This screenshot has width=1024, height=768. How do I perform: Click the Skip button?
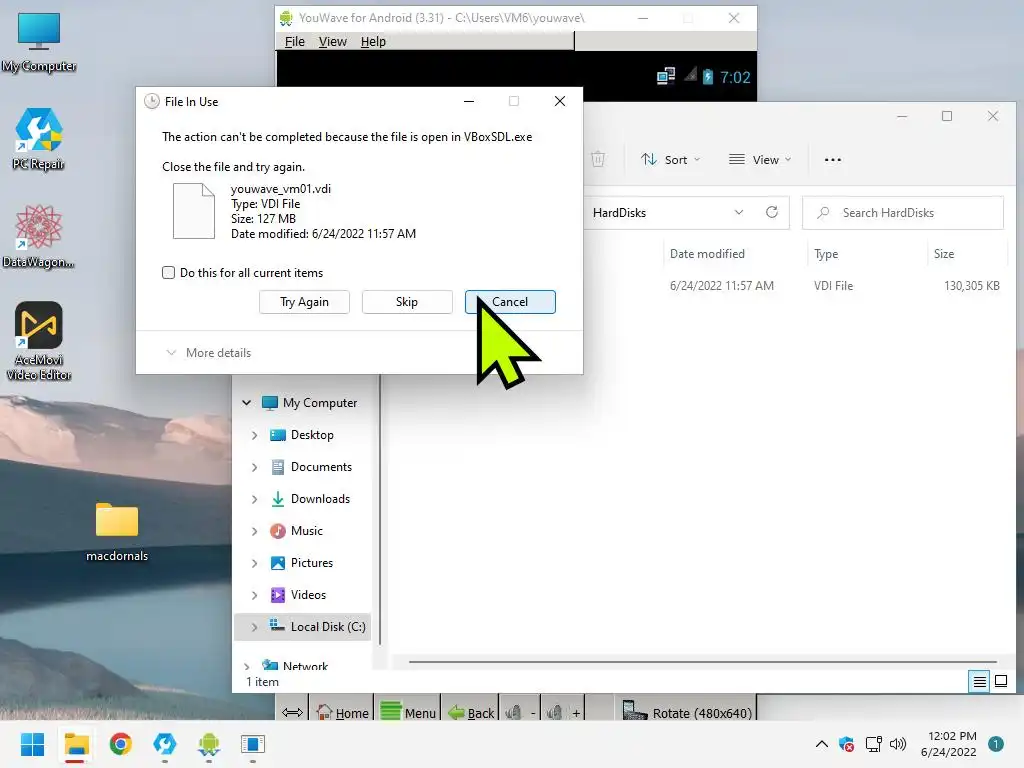point(407,302)
